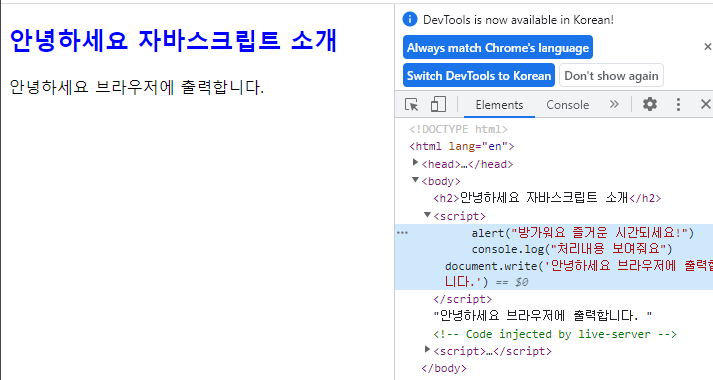Click the blue info icon in notification
This screenshot has width=713, height=380.
[410, 19]
